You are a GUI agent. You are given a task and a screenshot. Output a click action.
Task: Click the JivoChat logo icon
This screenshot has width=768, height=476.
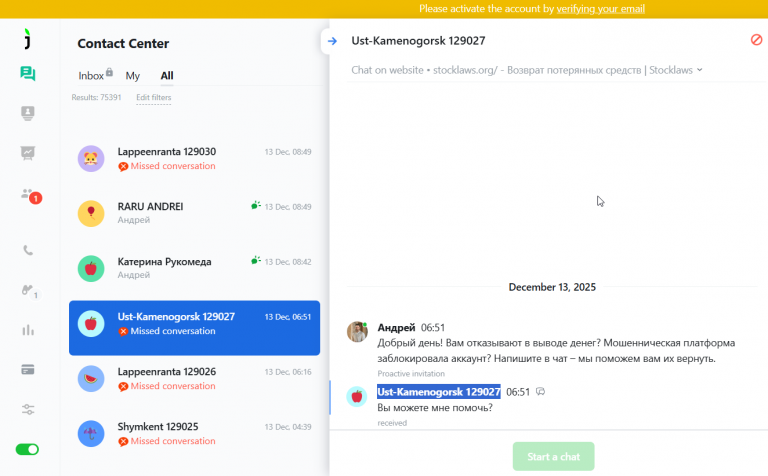[x=27, y=38]
